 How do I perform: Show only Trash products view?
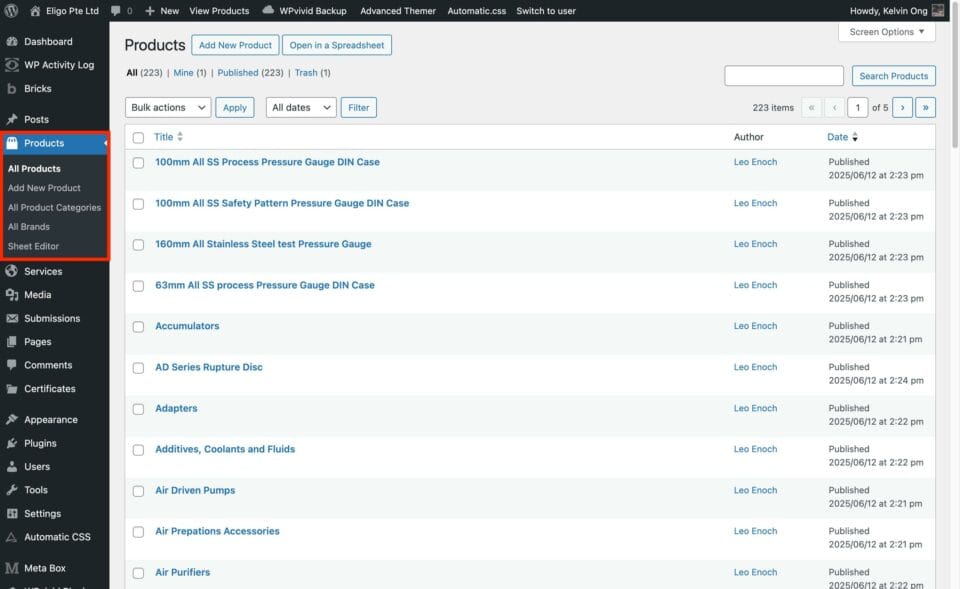(306, 73)
